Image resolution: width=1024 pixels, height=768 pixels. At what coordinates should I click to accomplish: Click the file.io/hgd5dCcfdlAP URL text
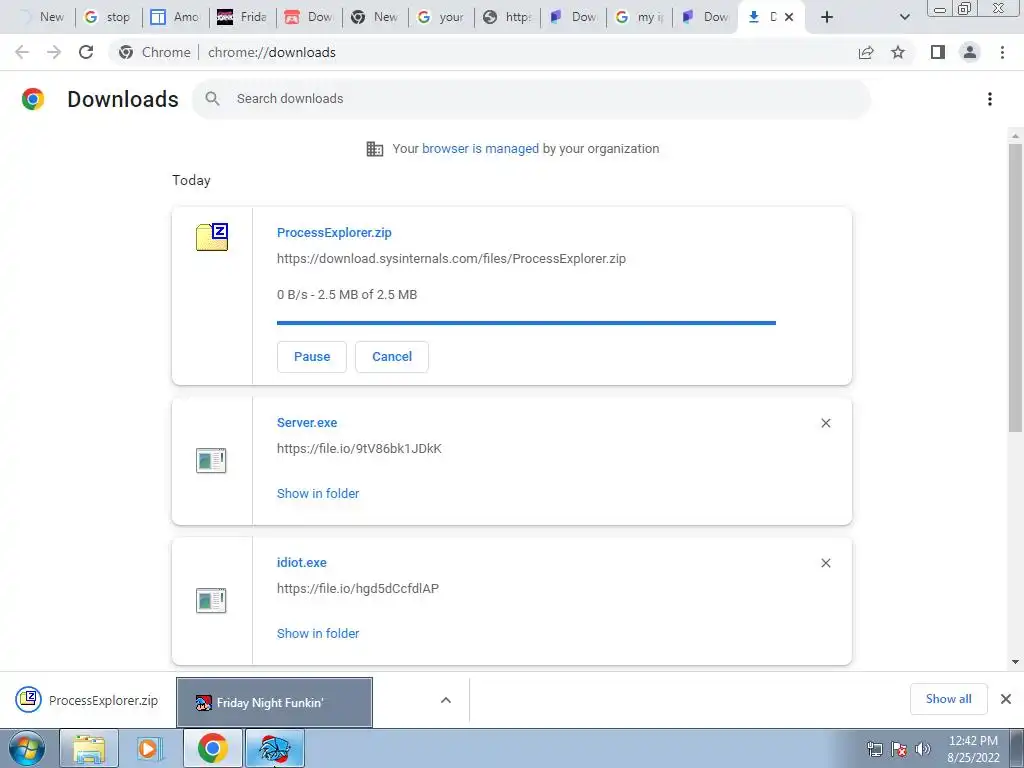358,588
